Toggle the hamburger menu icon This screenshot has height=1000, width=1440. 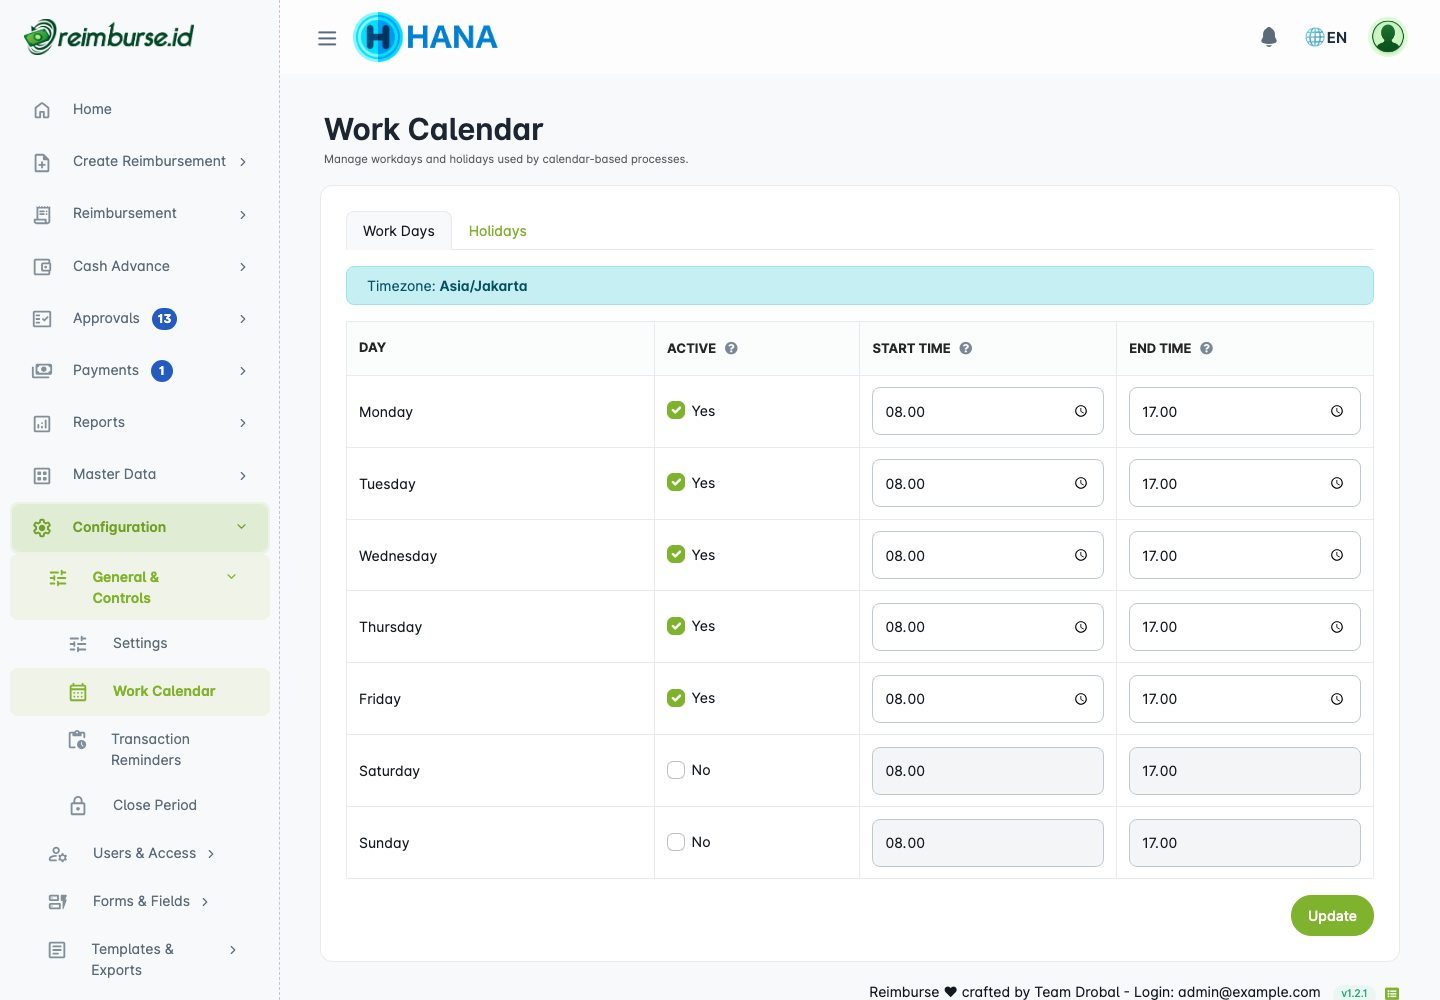(x=327, y=38)
